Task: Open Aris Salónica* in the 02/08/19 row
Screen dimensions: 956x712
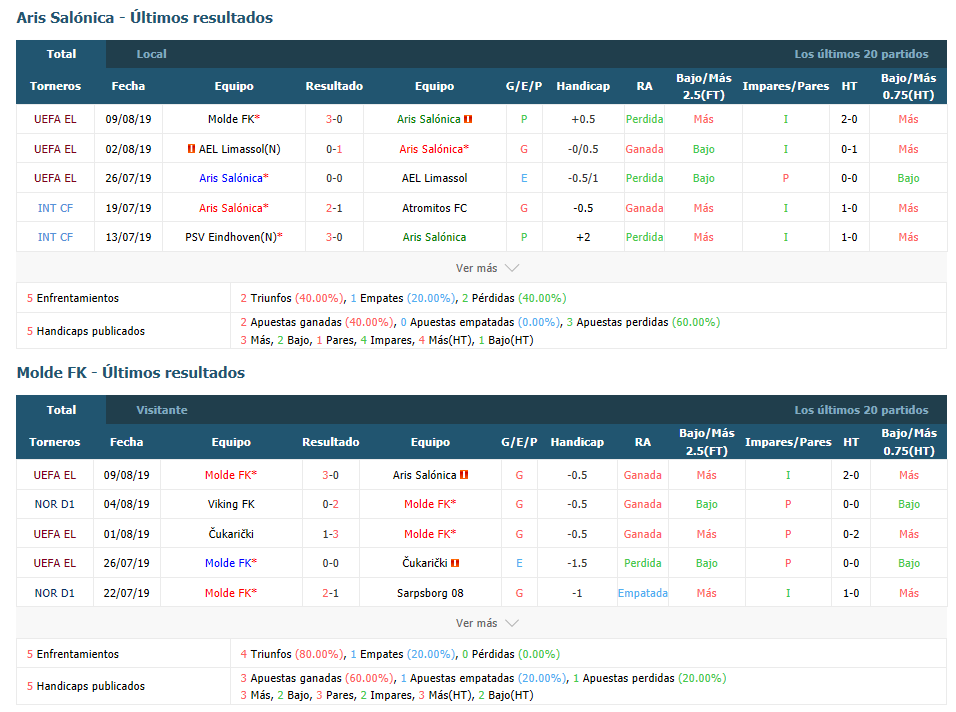Action: pos(434,149)
